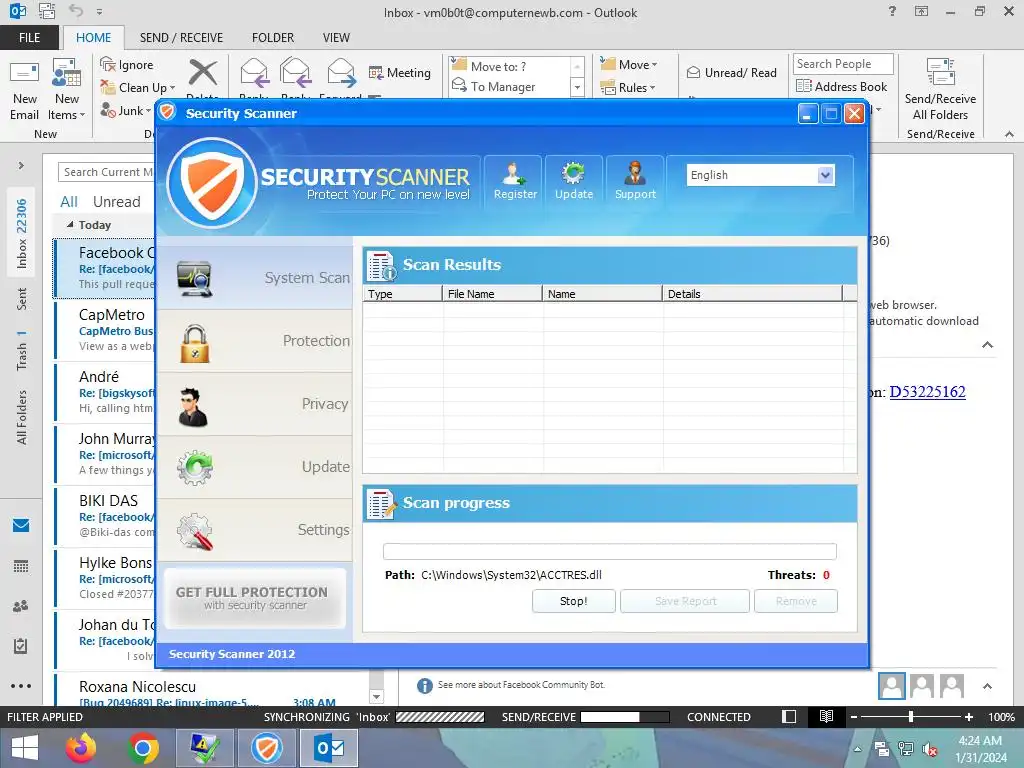Select the 'To Manager' quick step
Screen dimensions: 1024x768
pyautogui.click(x=510, y=87)
